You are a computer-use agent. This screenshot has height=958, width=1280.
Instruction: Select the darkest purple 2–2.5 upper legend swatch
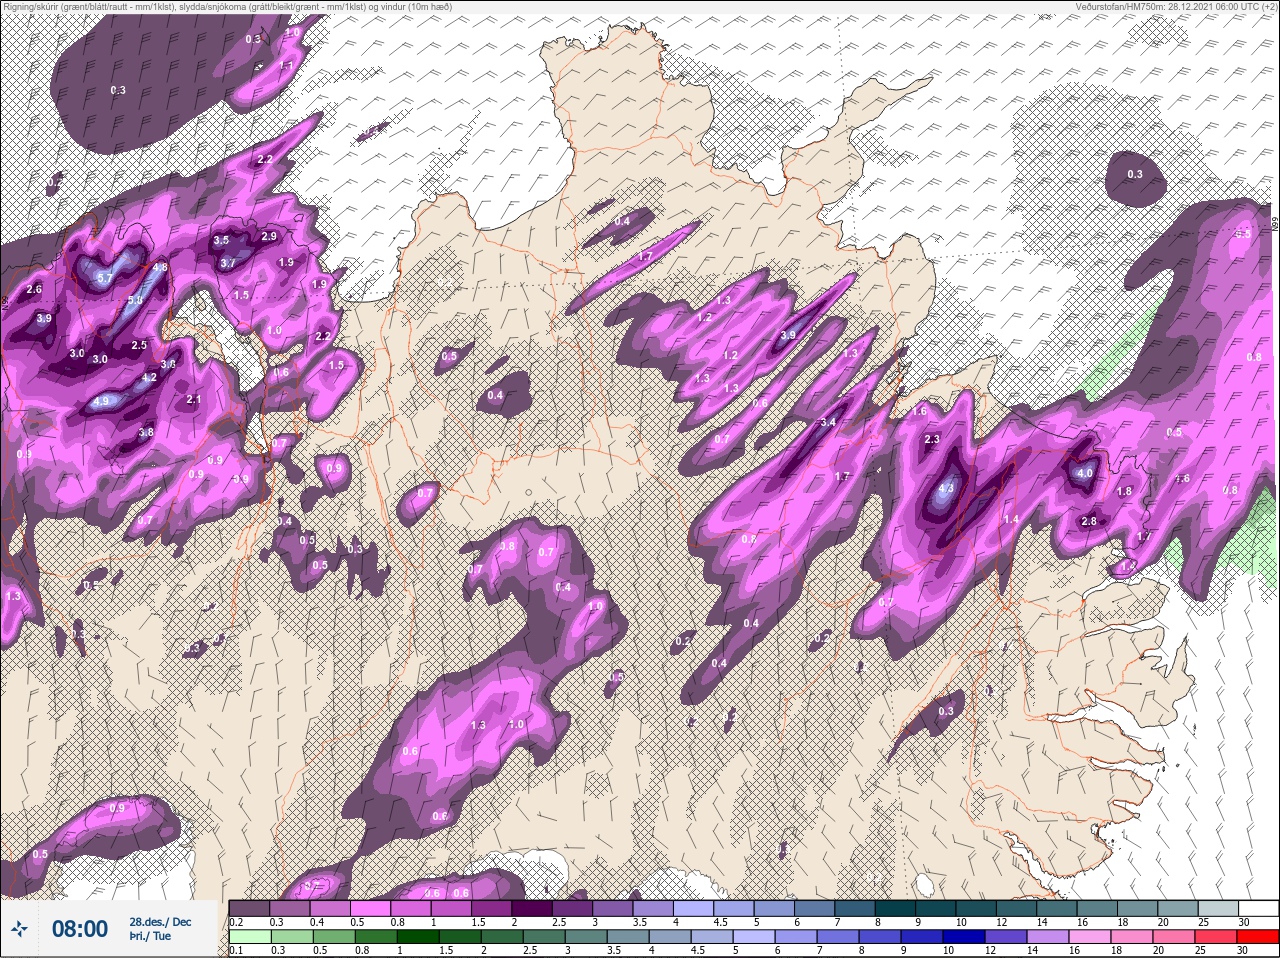point(531,908)
